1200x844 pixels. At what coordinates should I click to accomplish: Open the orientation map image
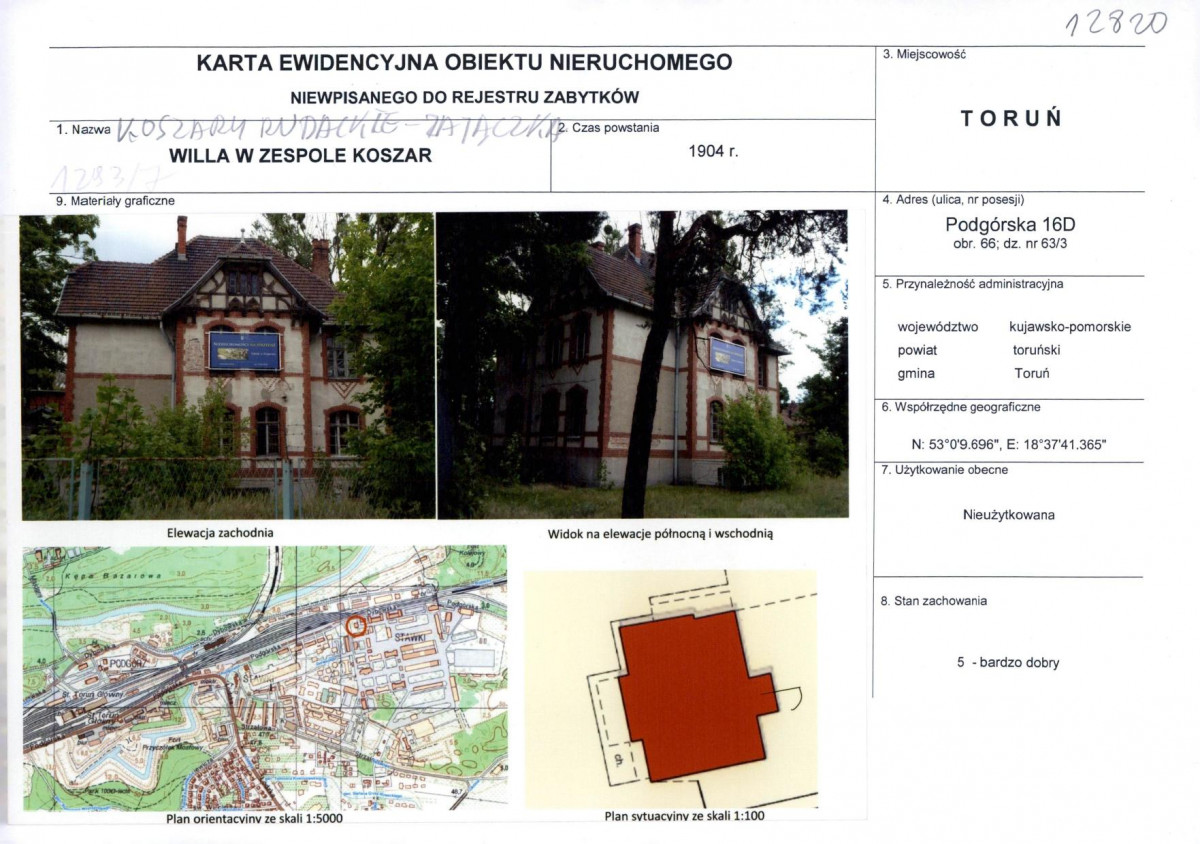[x=265, y=678]
